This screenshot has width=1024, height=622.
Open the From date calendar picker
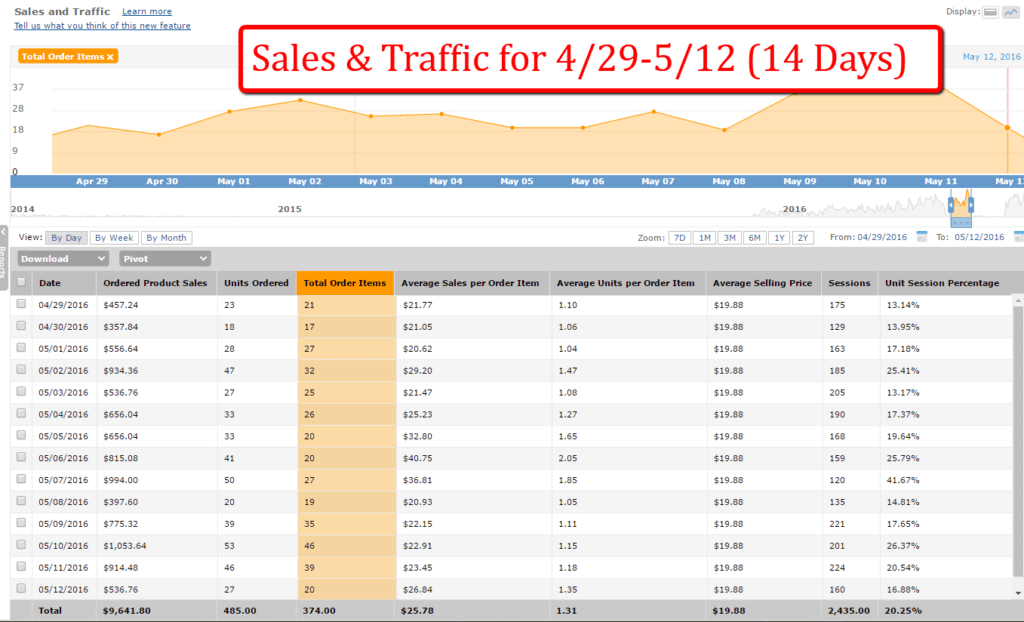pos(922,237)
